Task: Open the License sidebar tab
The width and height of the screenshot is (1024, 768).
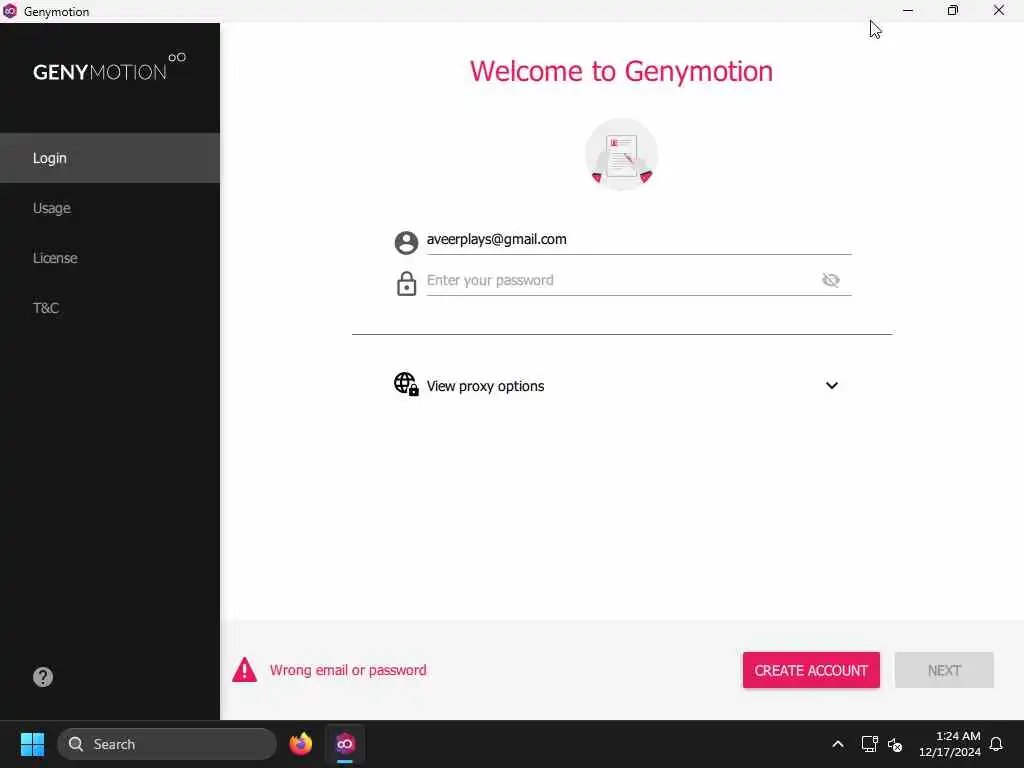Action: pyautogui.click(x=110, y=258)
